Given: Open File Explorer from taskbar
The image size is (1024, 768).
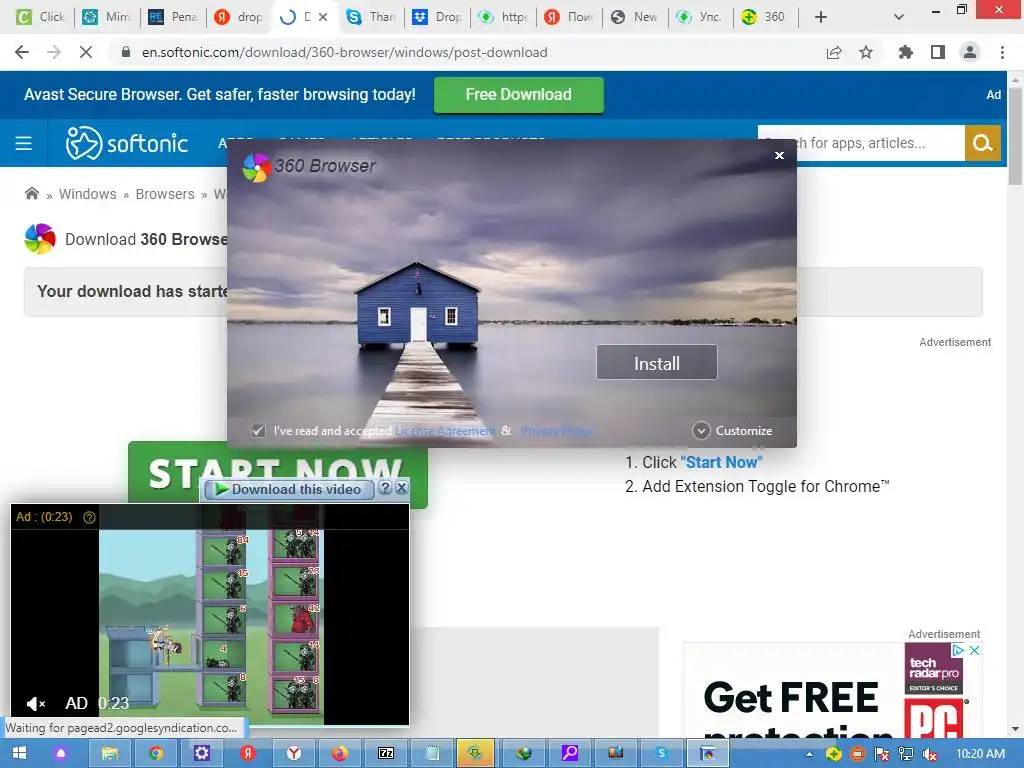Looking at the screenshot, I should point(110,754).
